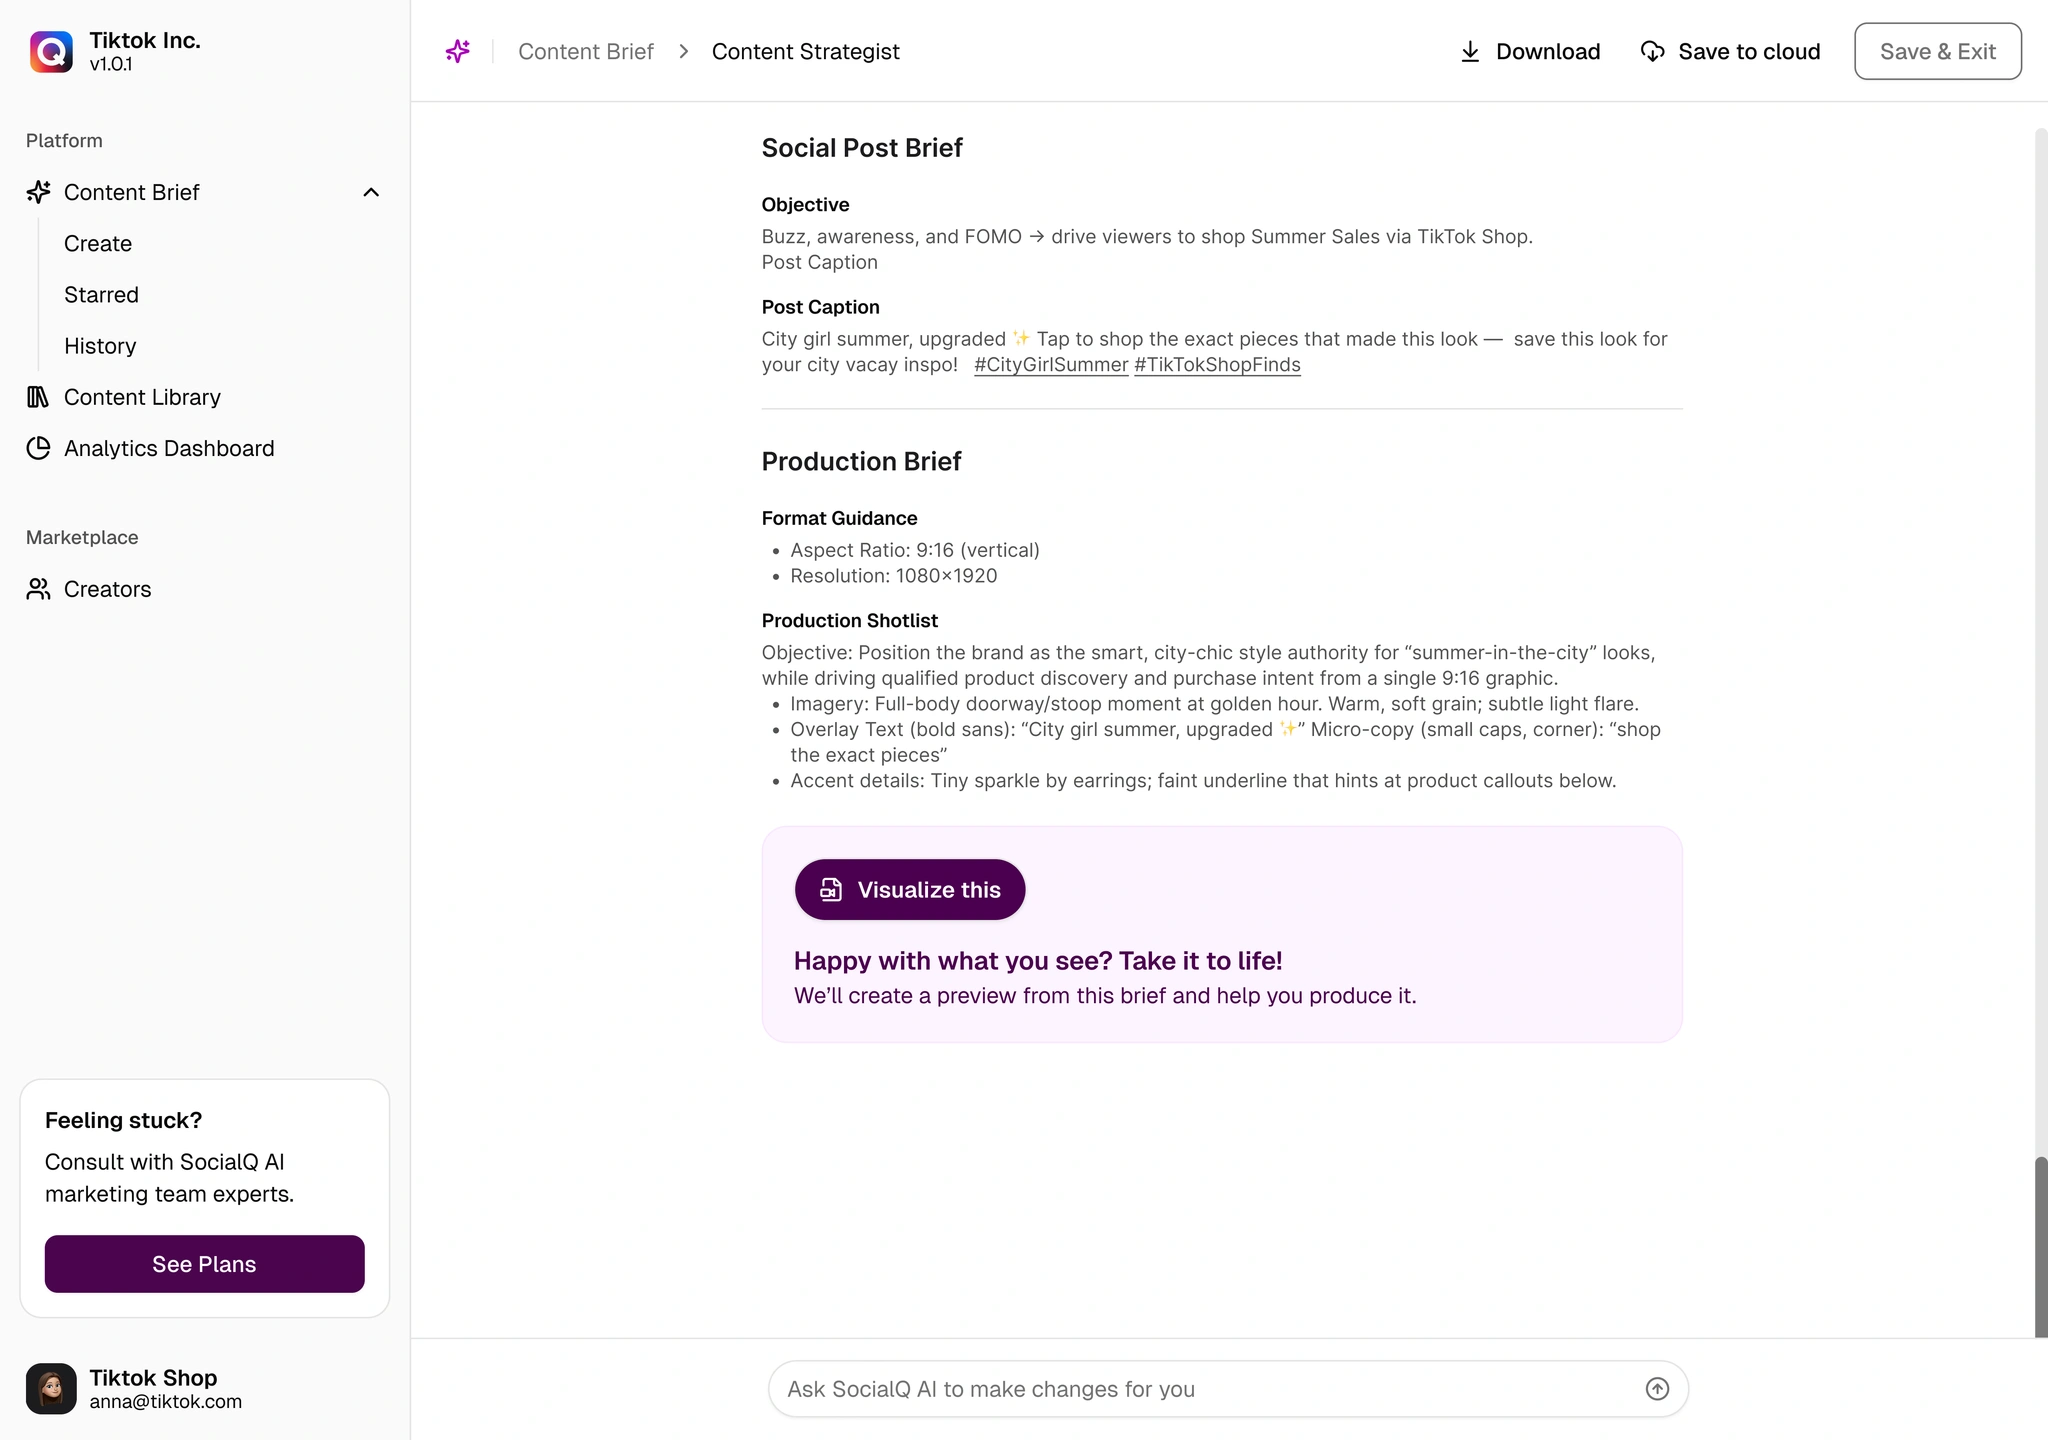The width and height of the screenshot is (2048, 1440).
Task: Switch to the History tab
Action: click(x=100, y=345)
